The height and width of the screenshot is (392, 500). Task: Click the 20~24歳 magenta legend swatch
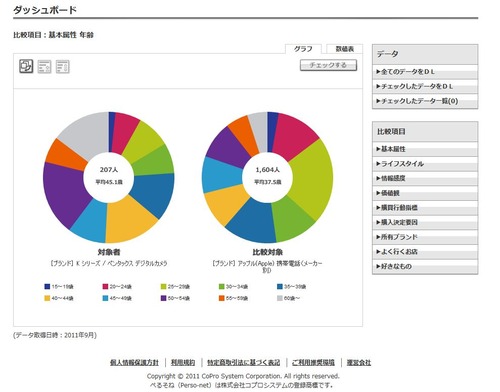point(105,286)
